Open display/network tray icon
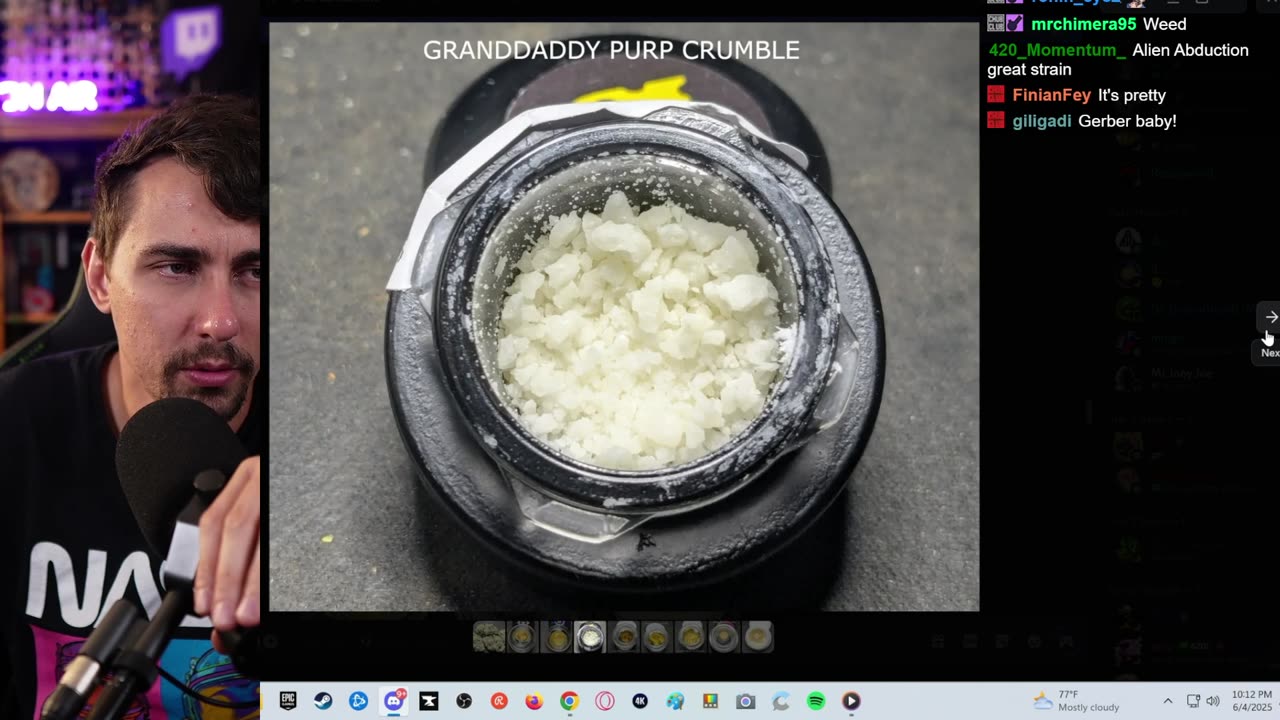Screen dimensions: 1280x720 point(1193,701)
